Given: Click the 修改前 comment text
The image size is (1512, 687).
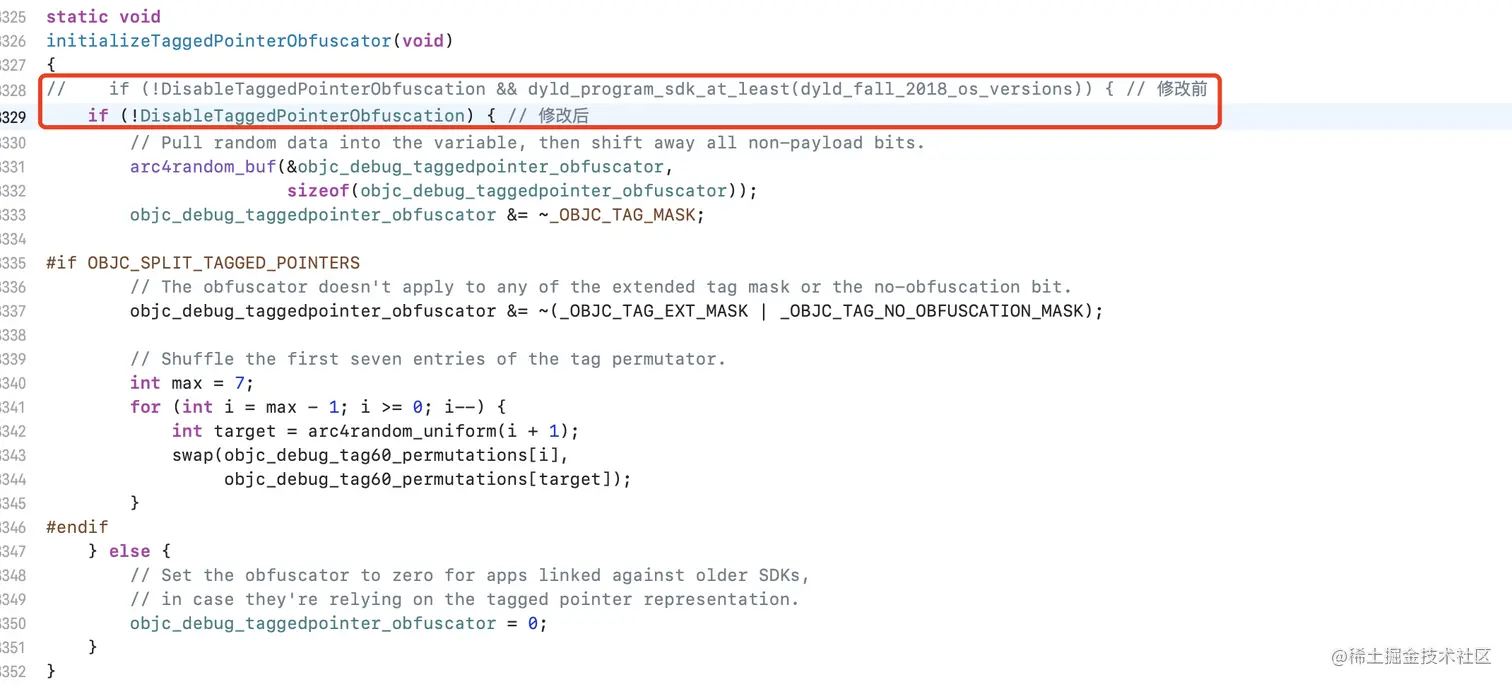Looking at the screenshot, I should [1182, 89].
